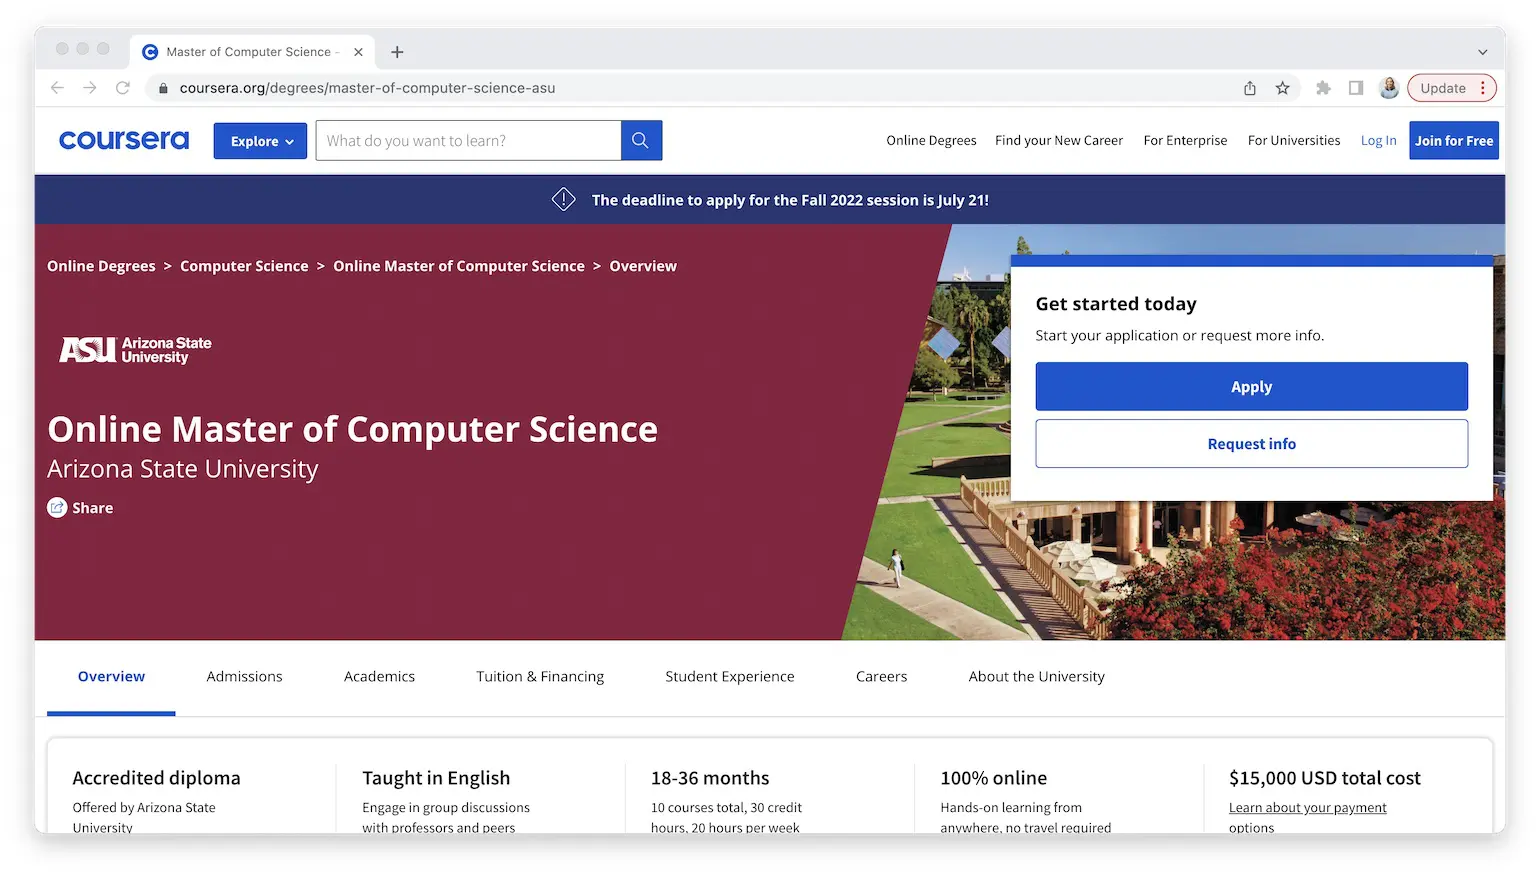The width and height of the screenshot is (1540, 876).
Task: Click the browser back arrow
Action: pyautogui.click(x=57, y=87)
